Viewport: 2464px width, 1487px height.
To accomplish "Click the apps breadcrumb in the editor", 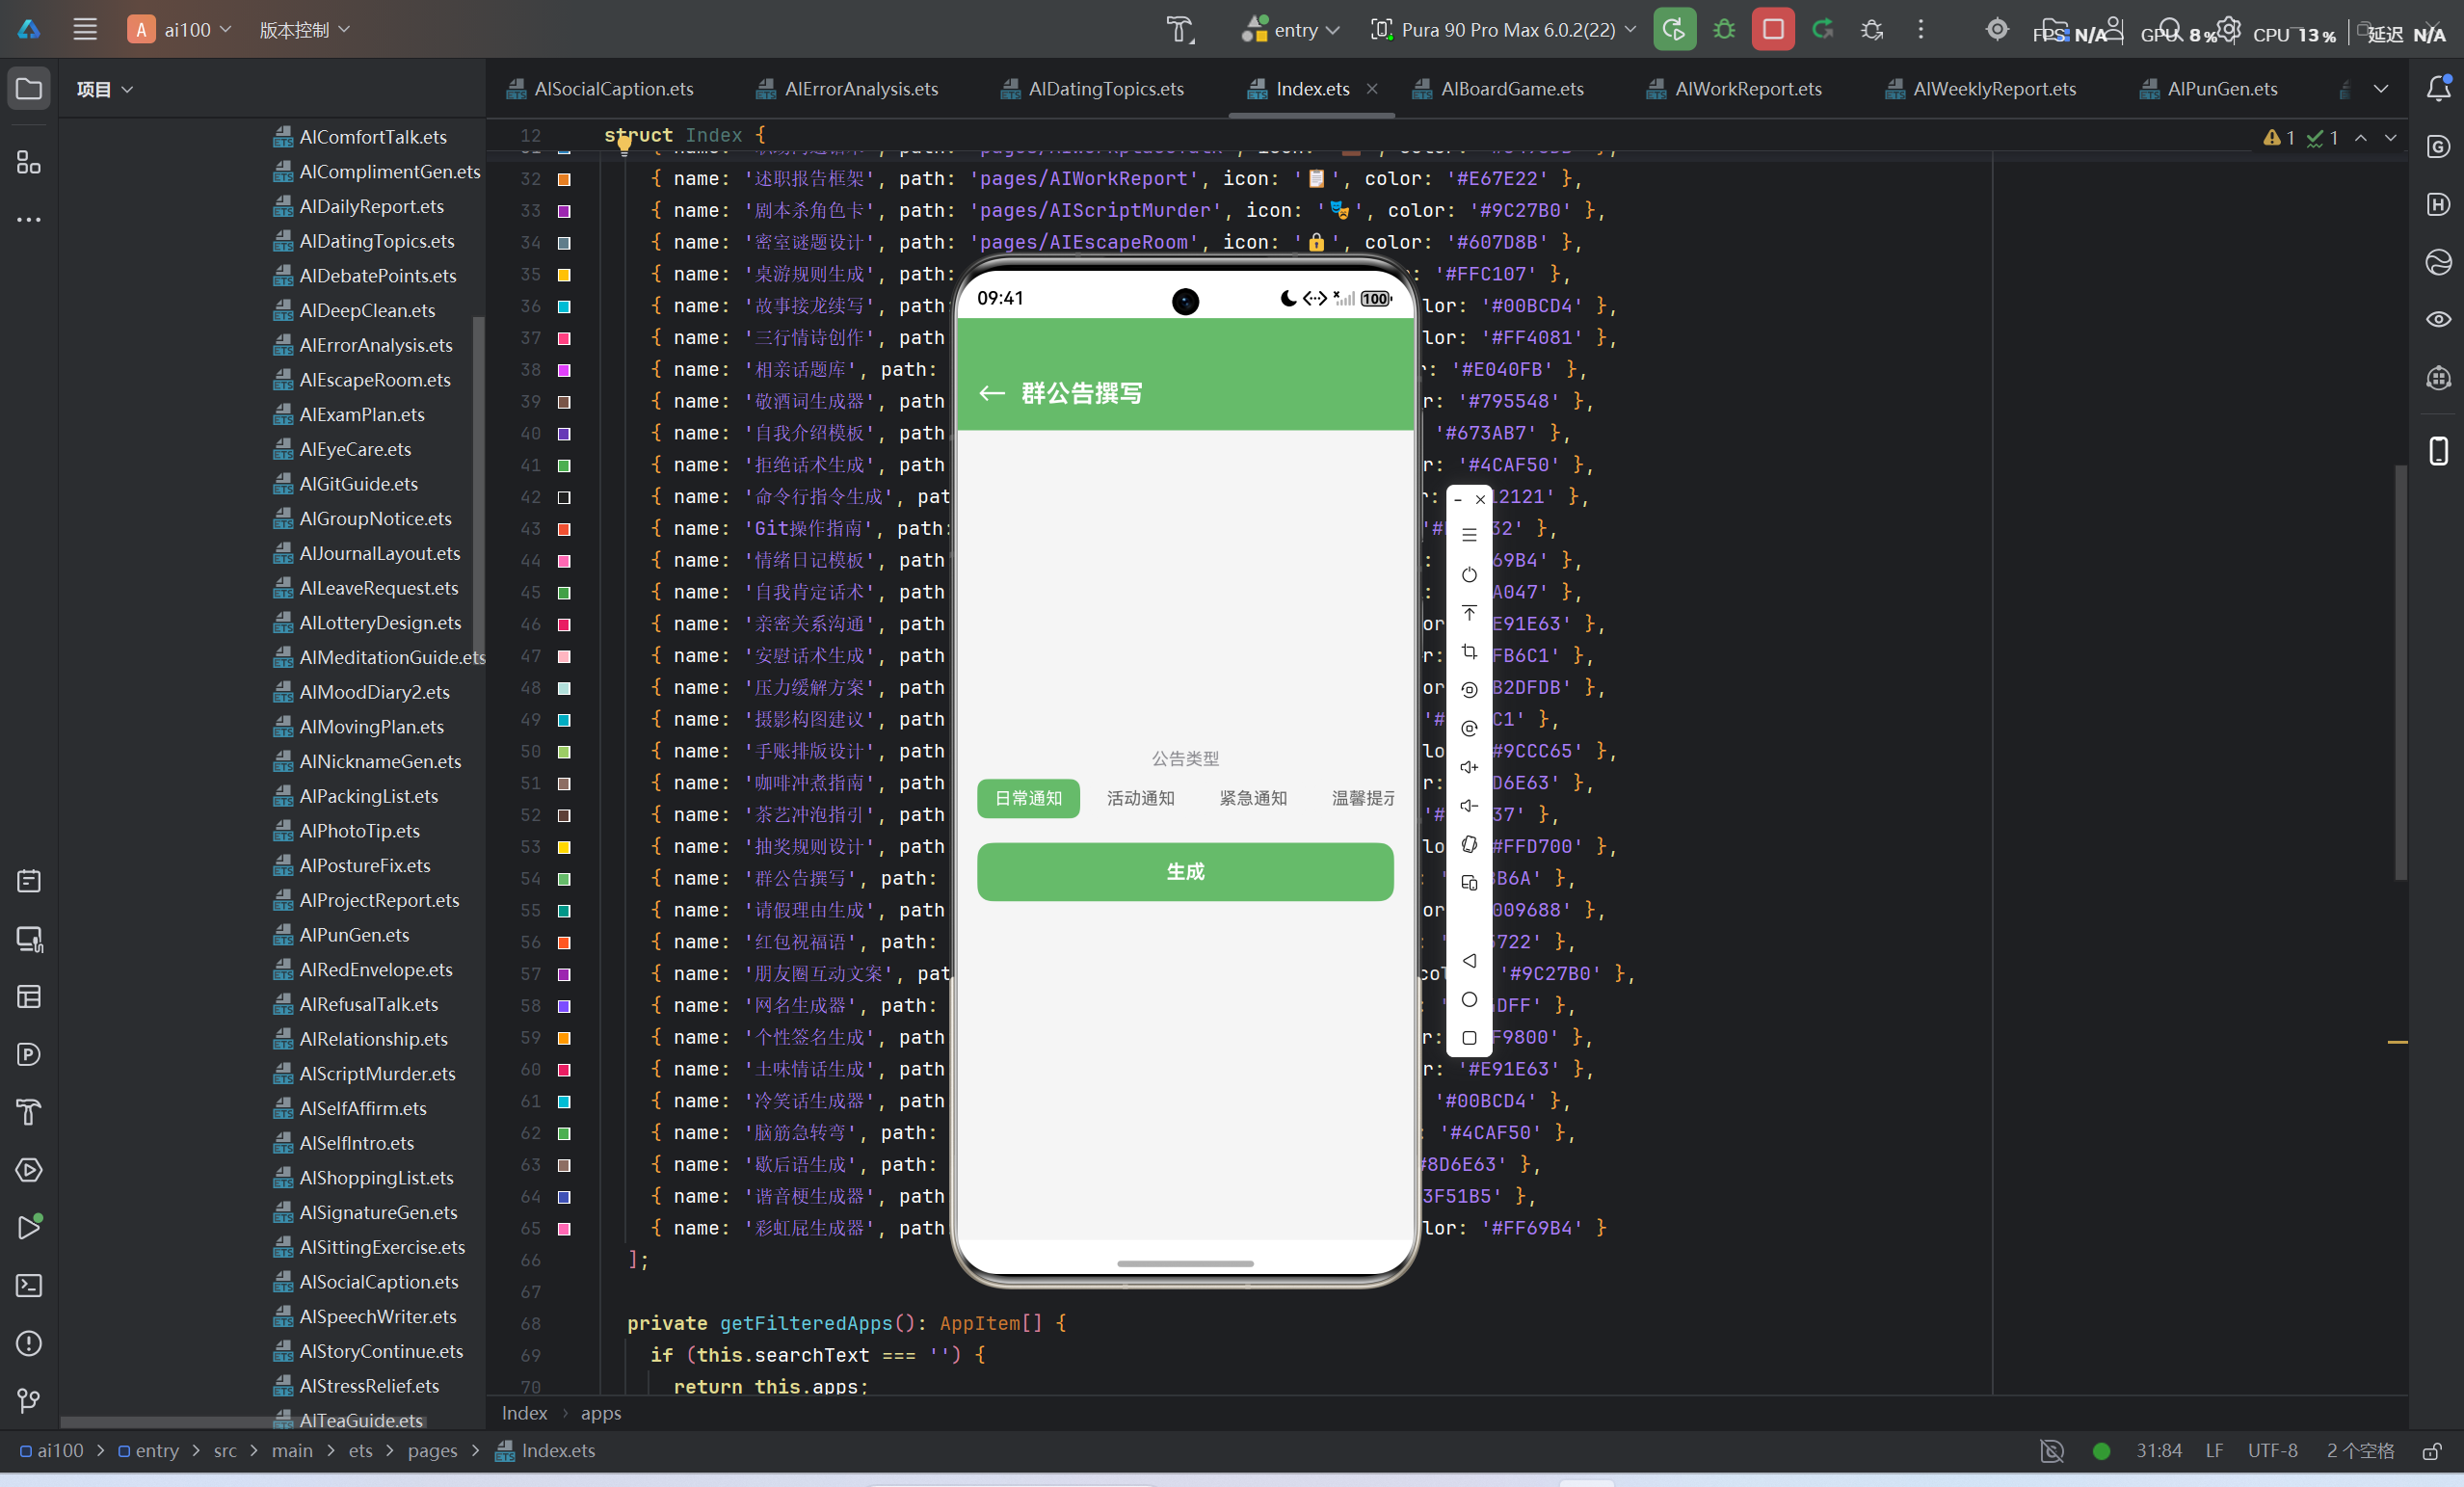I will point(601,1412).
